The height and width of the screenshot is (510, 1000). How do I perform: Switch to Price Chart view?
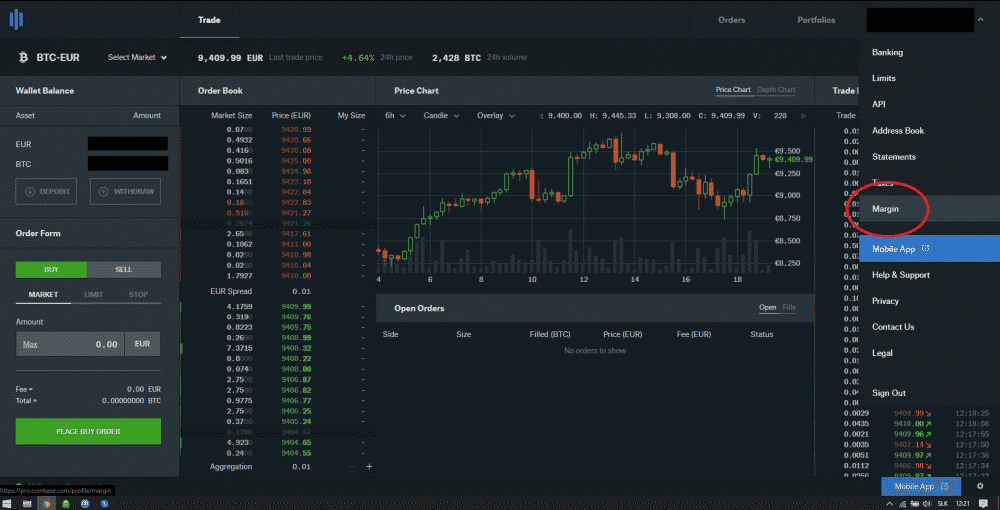(733, 90)
